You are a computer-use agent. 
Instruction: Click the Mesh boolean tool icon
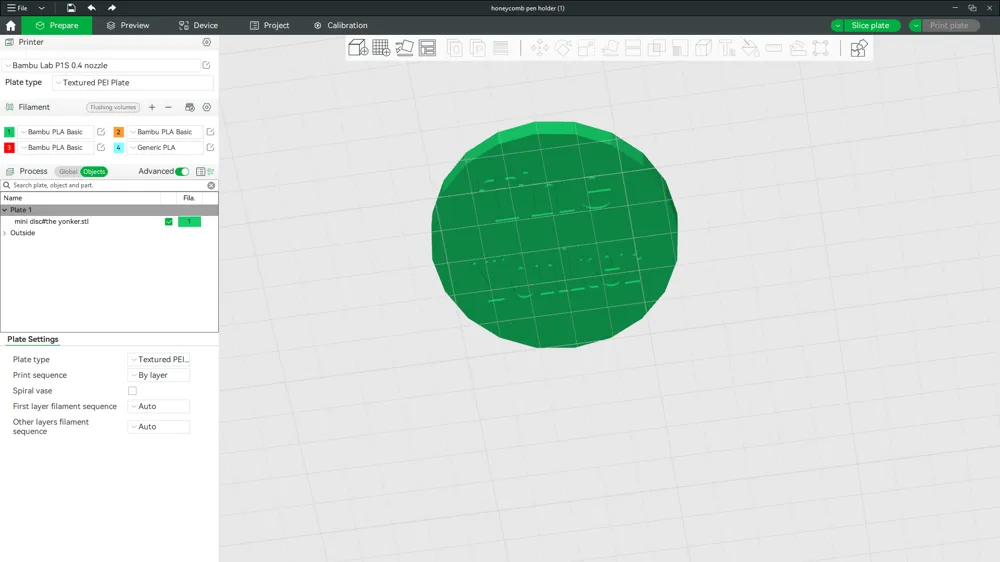pyautogui.click(x=656, y=48)
